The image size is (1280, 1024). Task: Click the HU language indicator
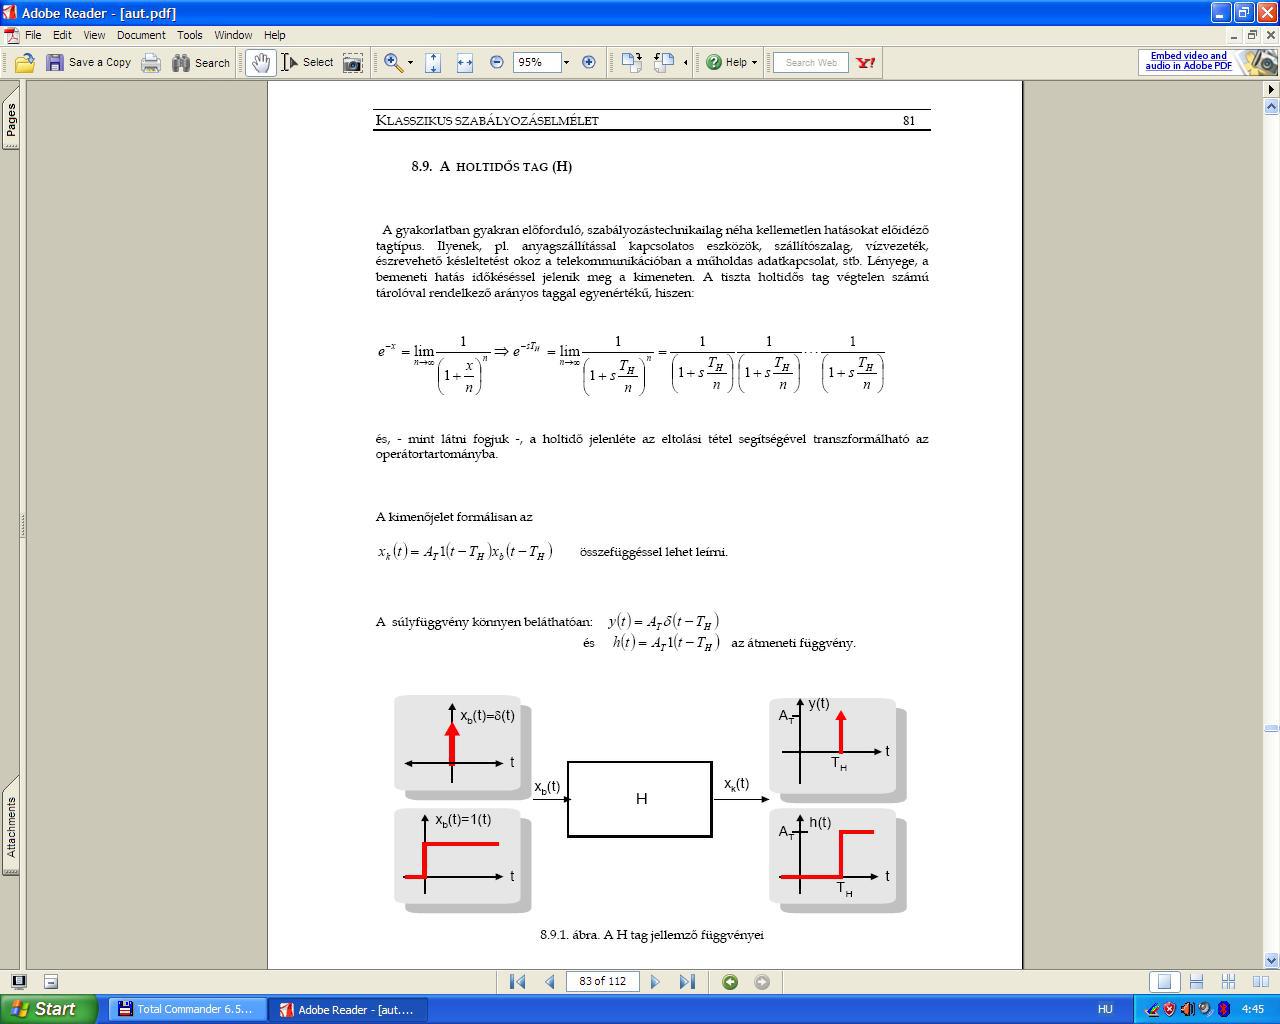[1105, 1009]
